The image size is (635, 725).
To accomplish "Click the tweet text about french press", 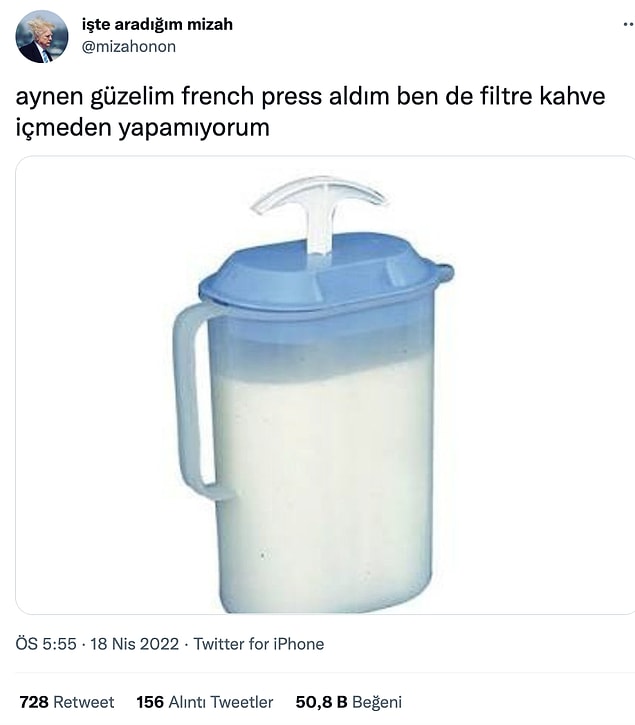I will (310, 111).
